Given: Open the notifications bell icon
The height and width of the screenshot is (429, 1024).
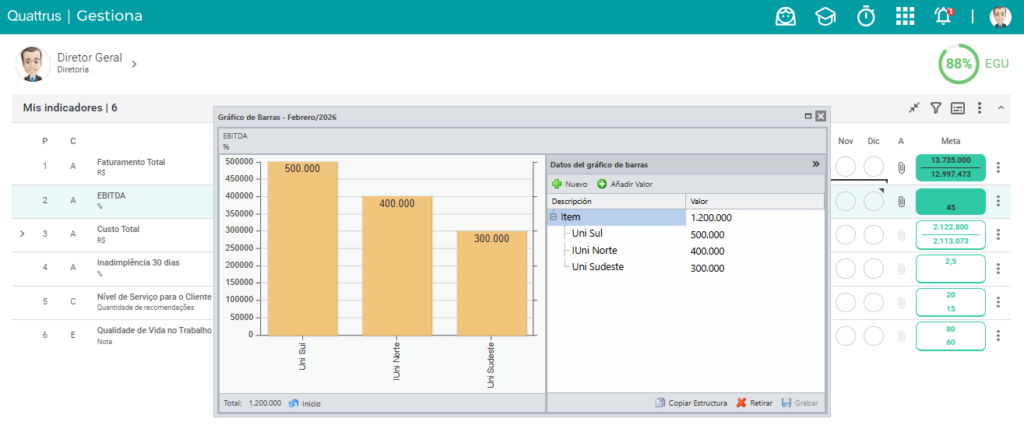Looking at the screenshot, I should 944,16.
